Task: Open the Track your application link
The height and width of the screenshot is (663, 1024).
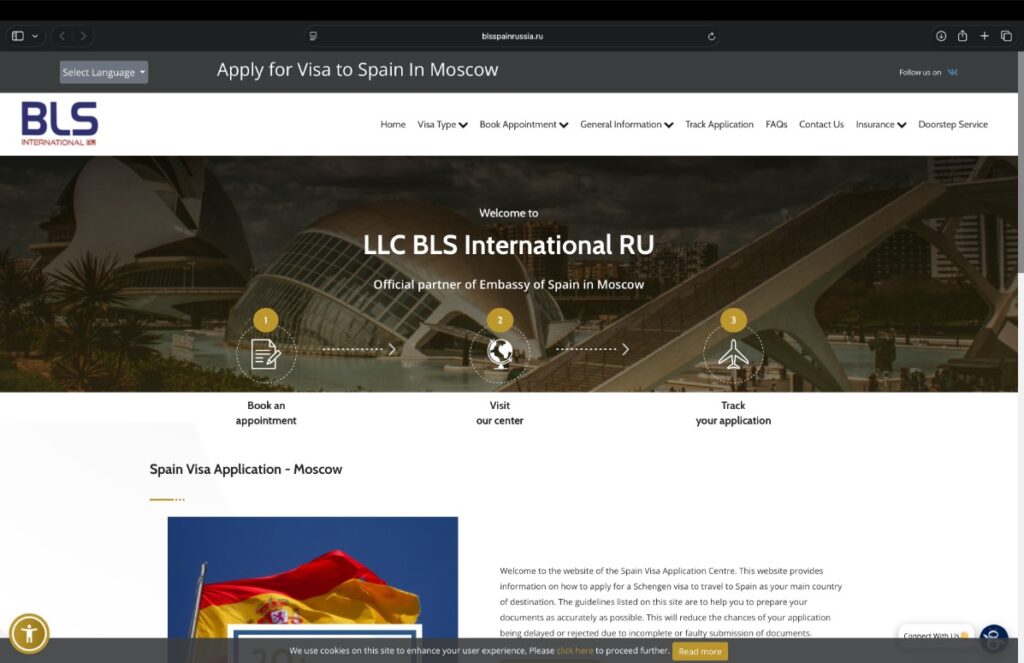Action: coord(733,413)
